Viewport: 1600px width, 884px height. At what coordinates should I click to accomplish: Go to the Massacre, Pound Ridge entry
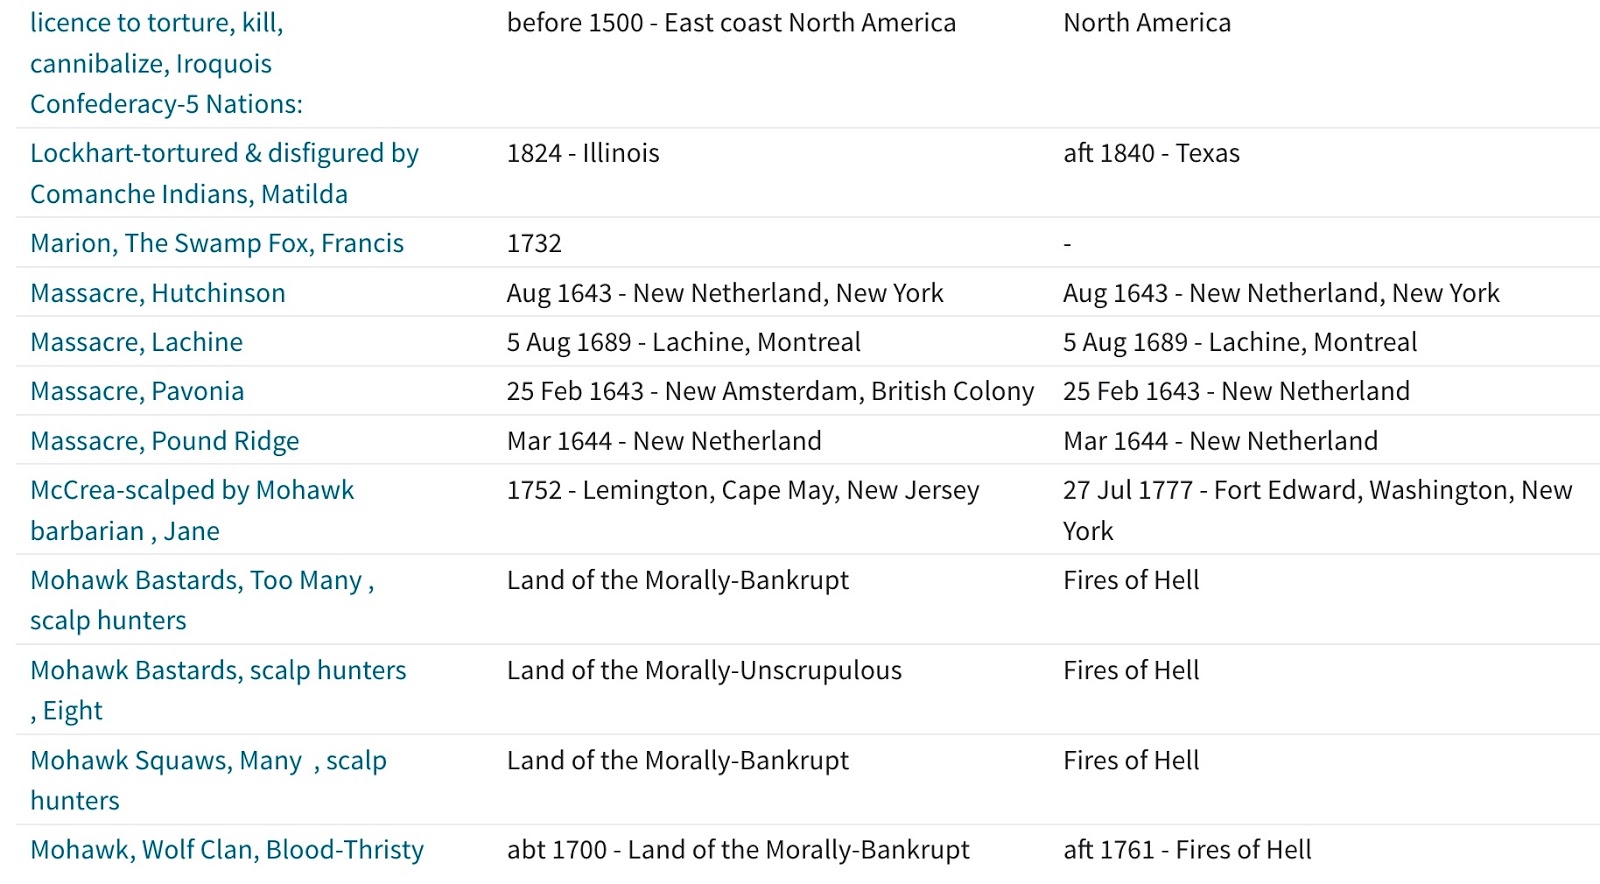[165, 441]
